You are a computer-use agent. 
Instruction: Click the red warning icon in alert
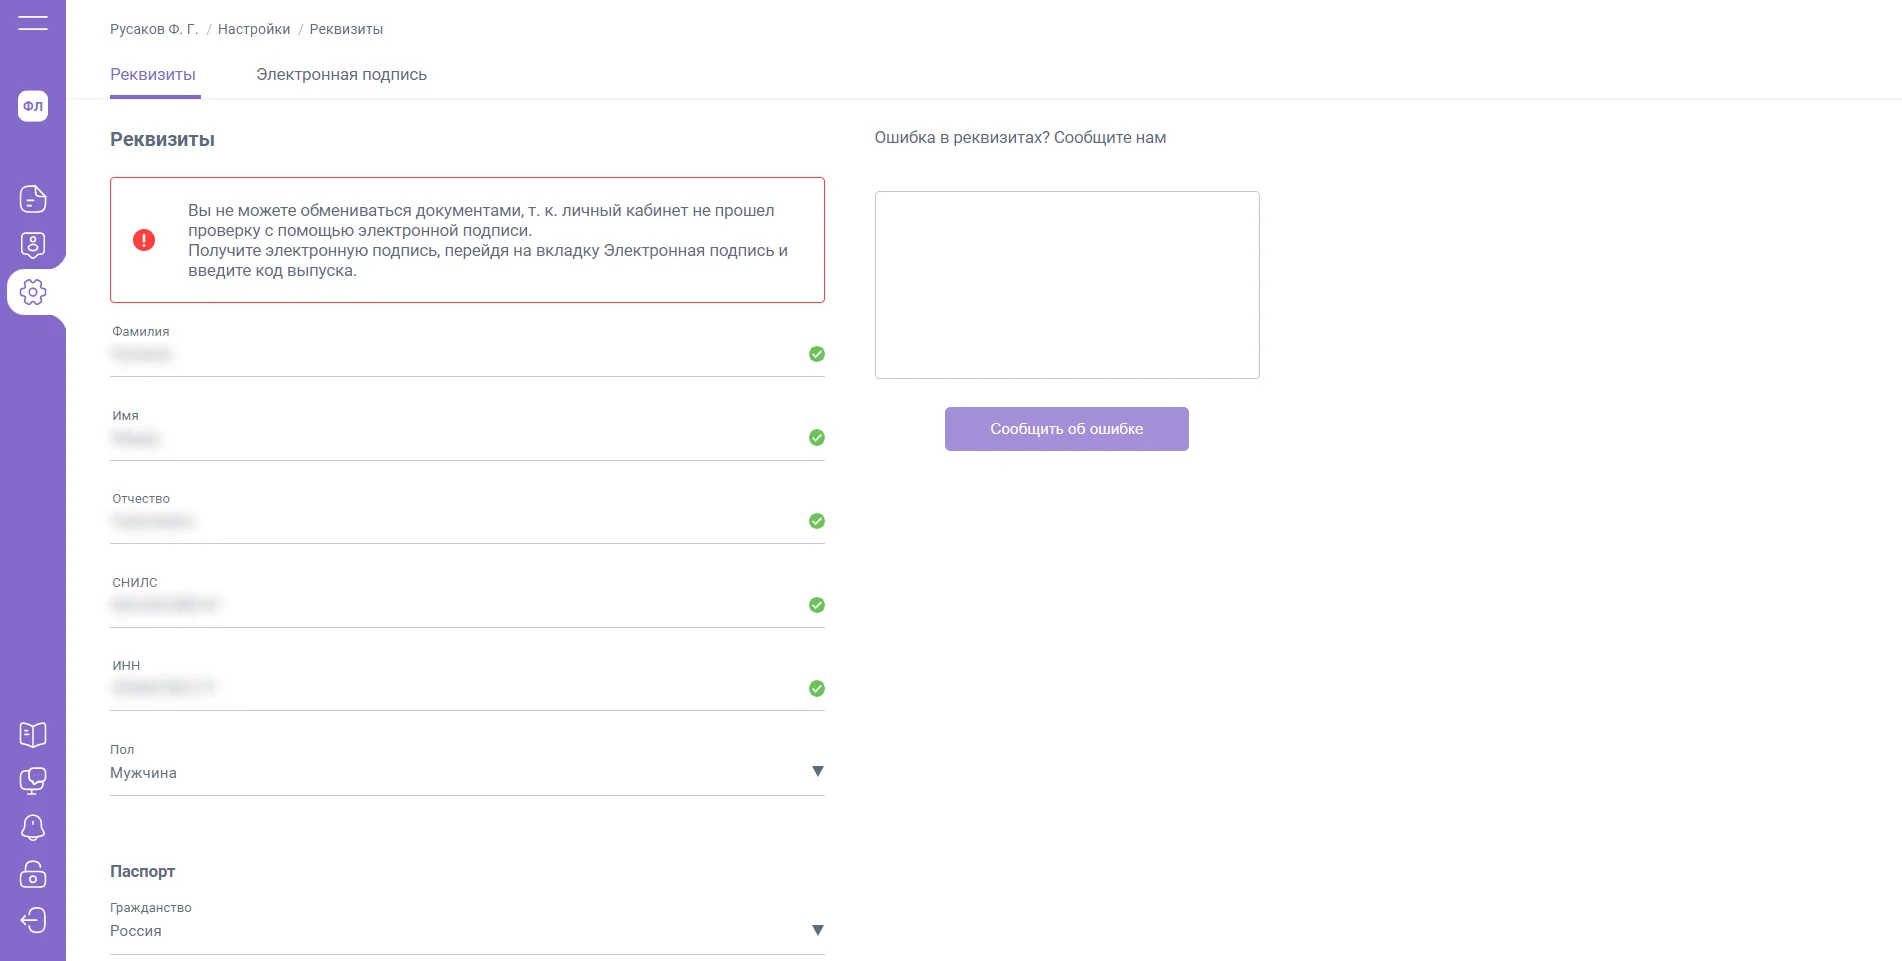(x=144, y=240)
